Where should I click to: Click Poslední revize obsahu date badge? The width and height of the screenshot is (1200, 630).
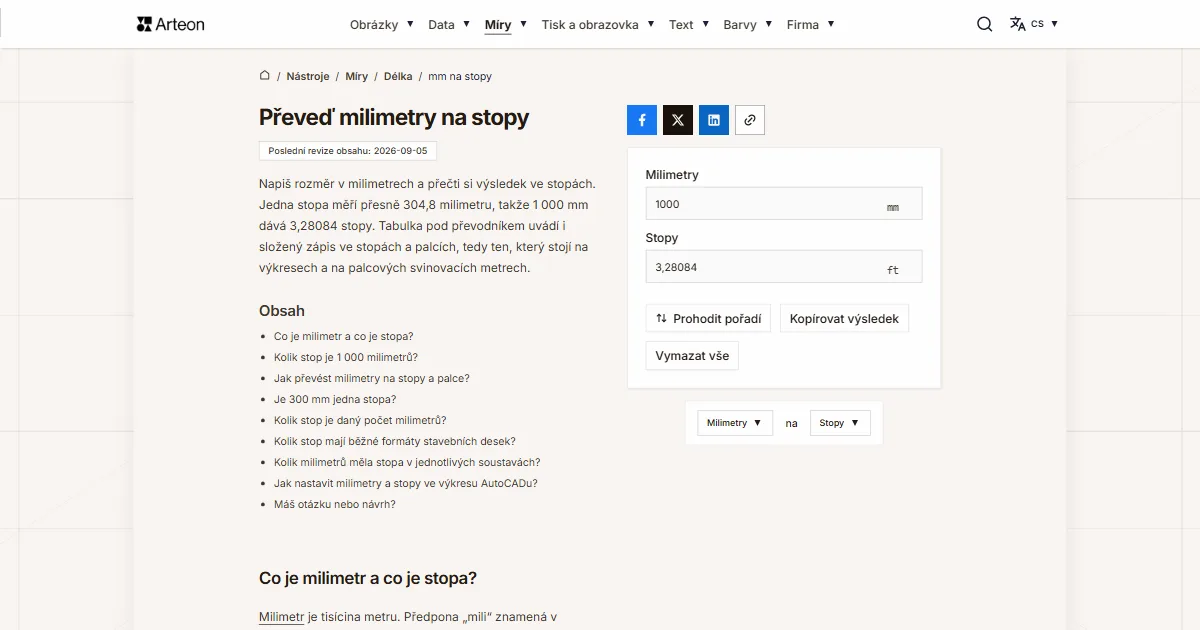[348, 151]
